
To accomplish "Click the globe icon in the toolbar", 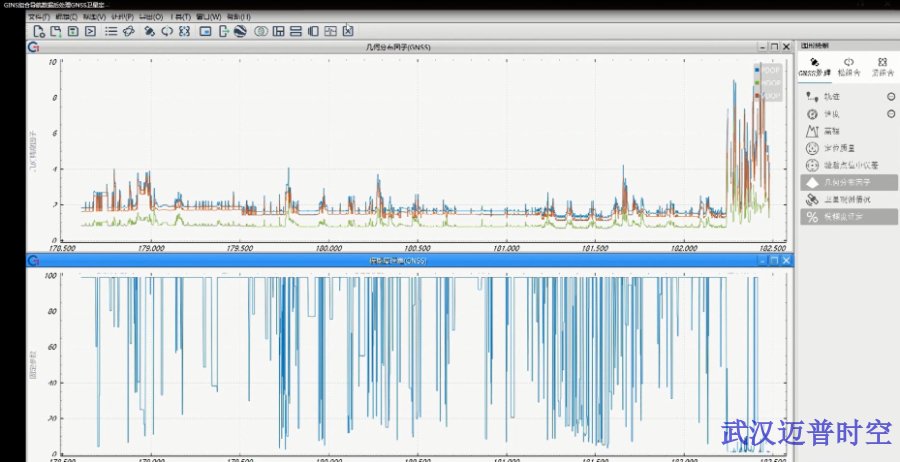I will pyautogui.click(x=240, y=31).
